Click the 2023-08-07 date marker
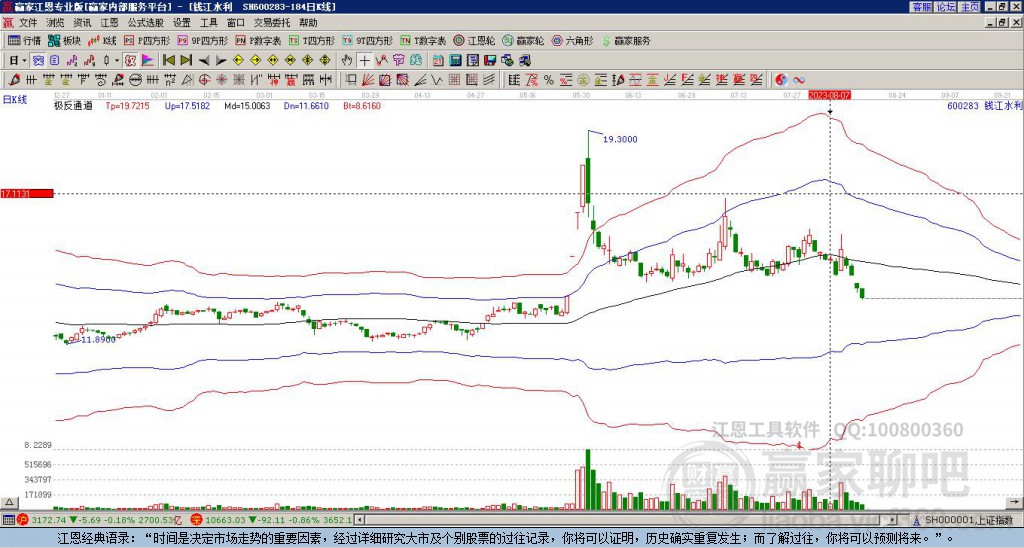Viewport: 1024px width, 548px height. [x=829, y=95]
